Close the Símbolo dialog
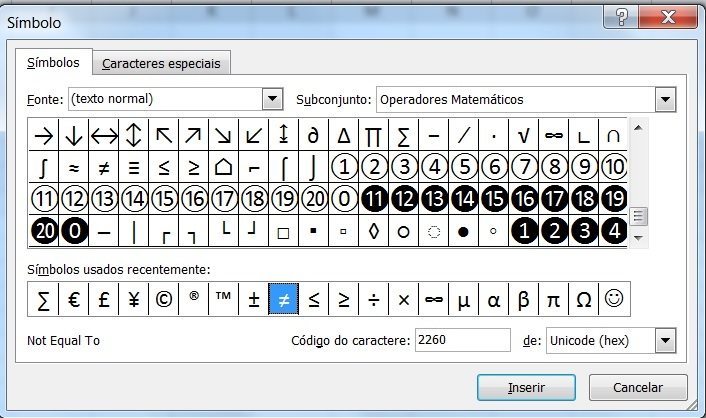This screenshot has width=706, height=418. 668,17
